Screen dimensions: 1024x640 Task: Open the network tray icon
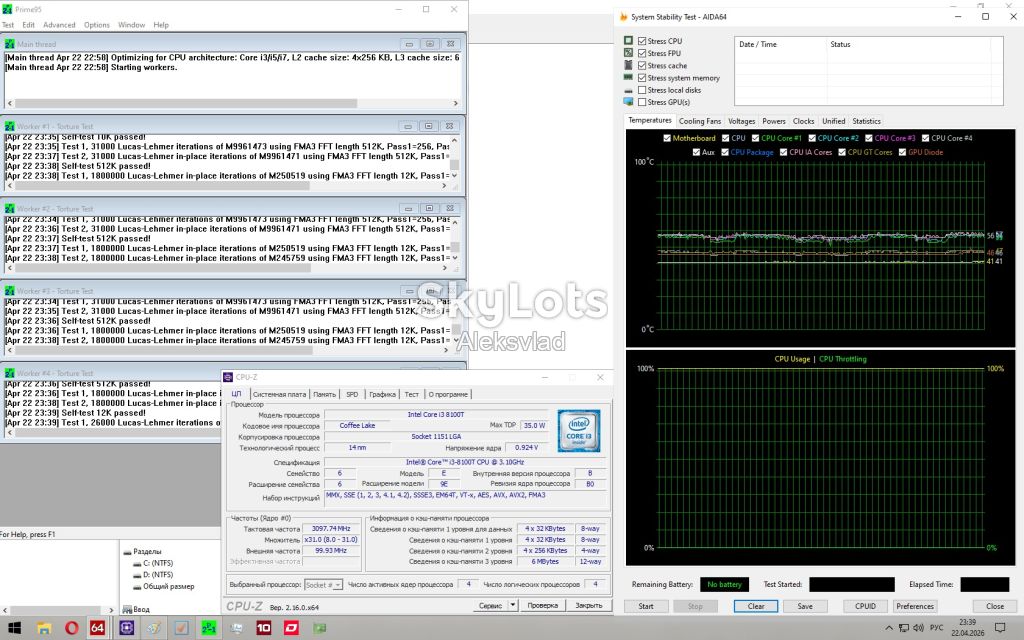(x=904, y=628)
